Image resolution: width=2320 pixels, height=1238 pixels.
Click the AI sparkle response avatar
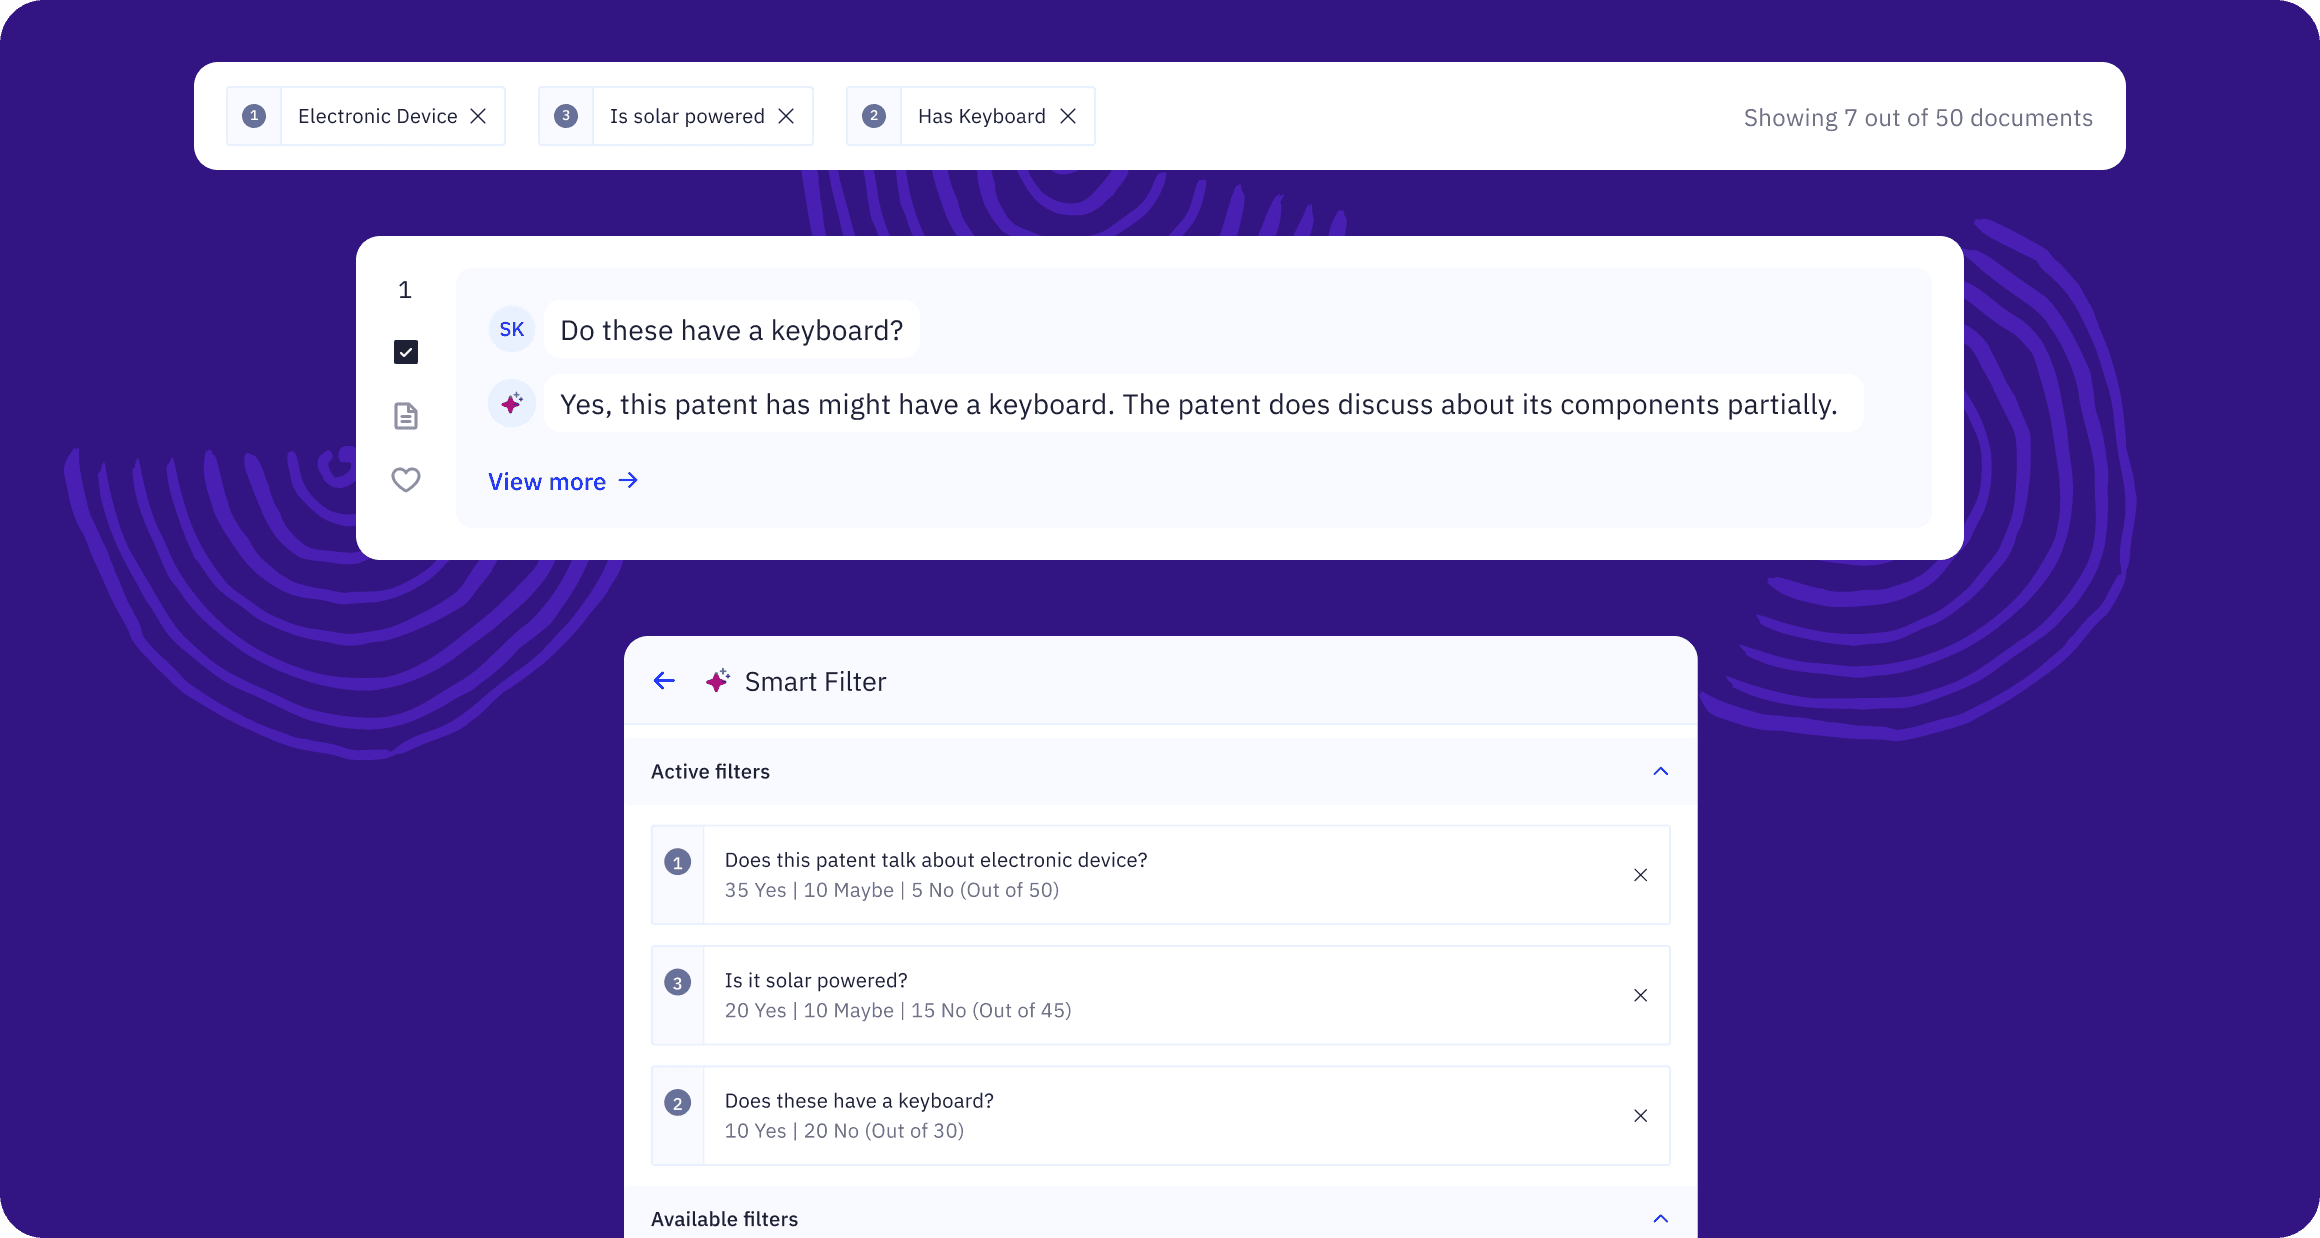(512, 403)
